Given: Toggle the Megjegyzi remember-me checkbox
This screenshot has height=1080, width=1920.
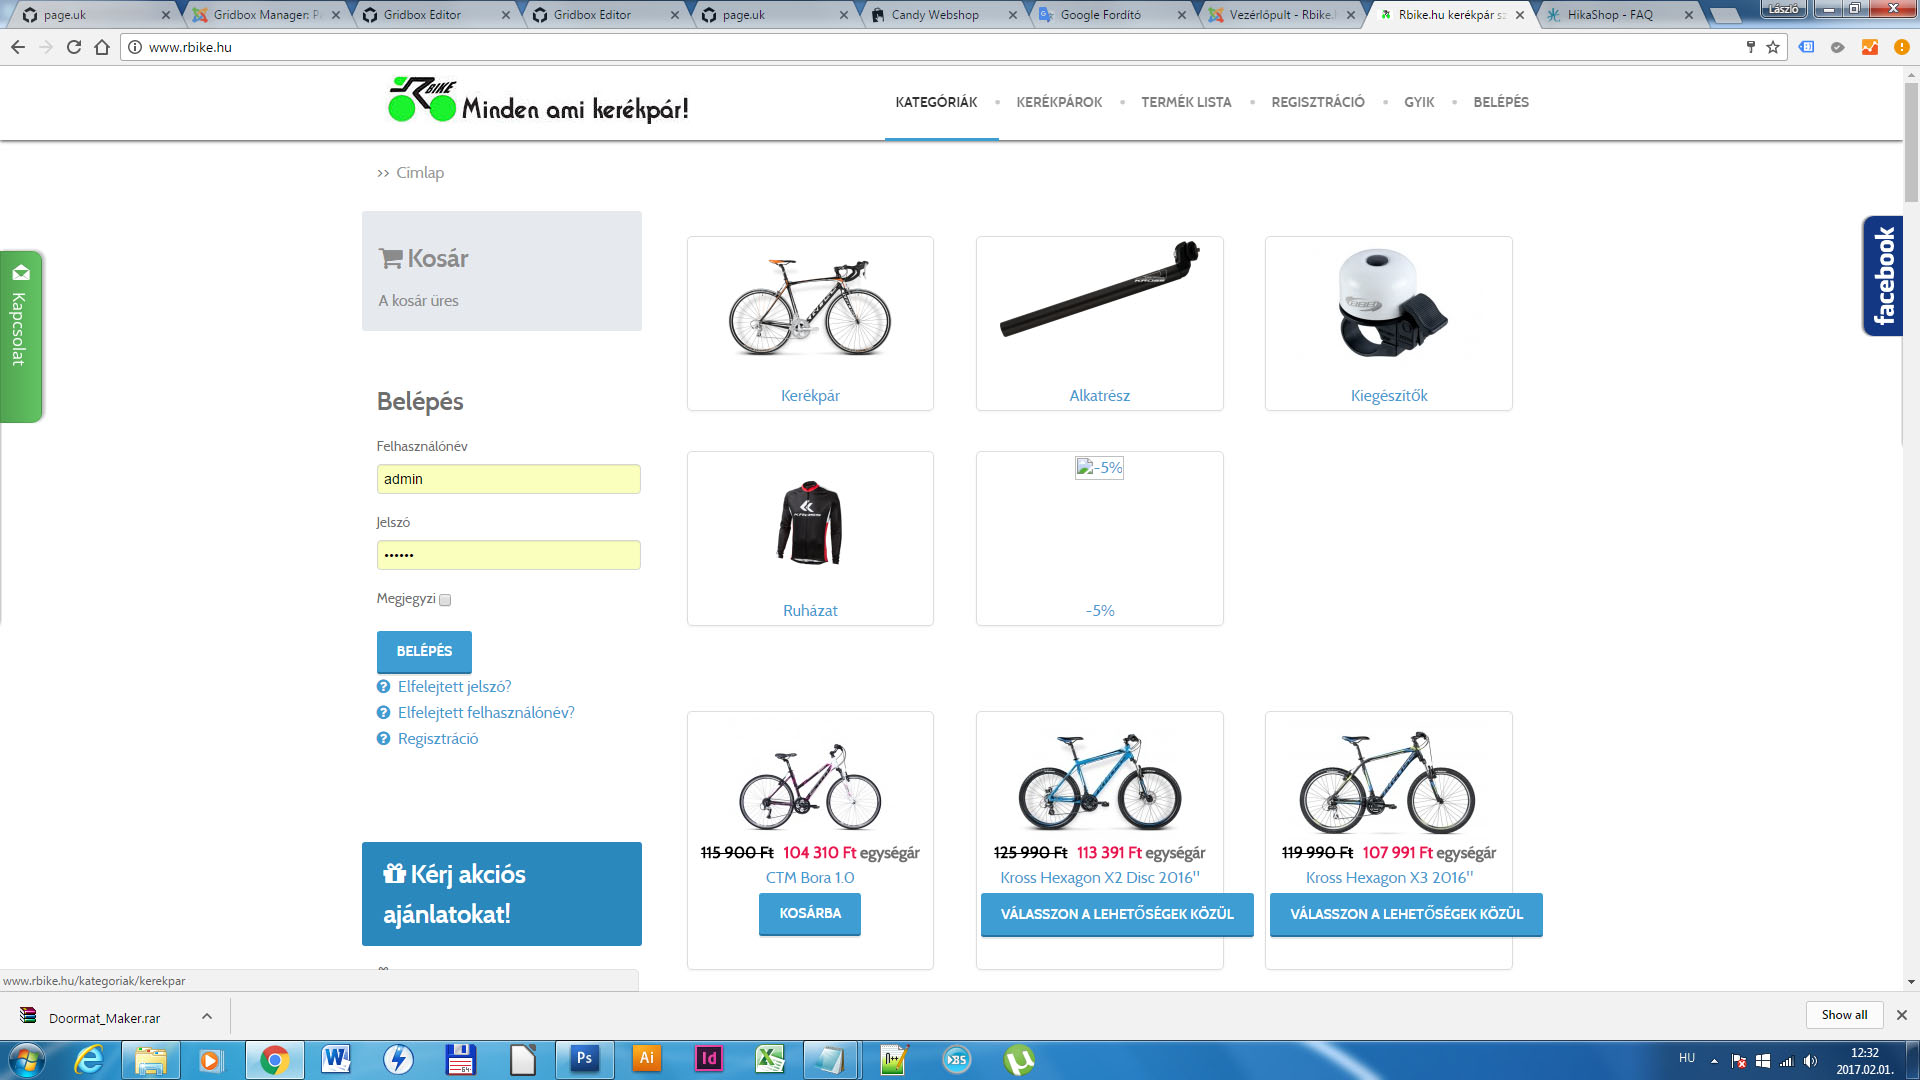Looking at the screenshot, I should click(x=445, y=600).
